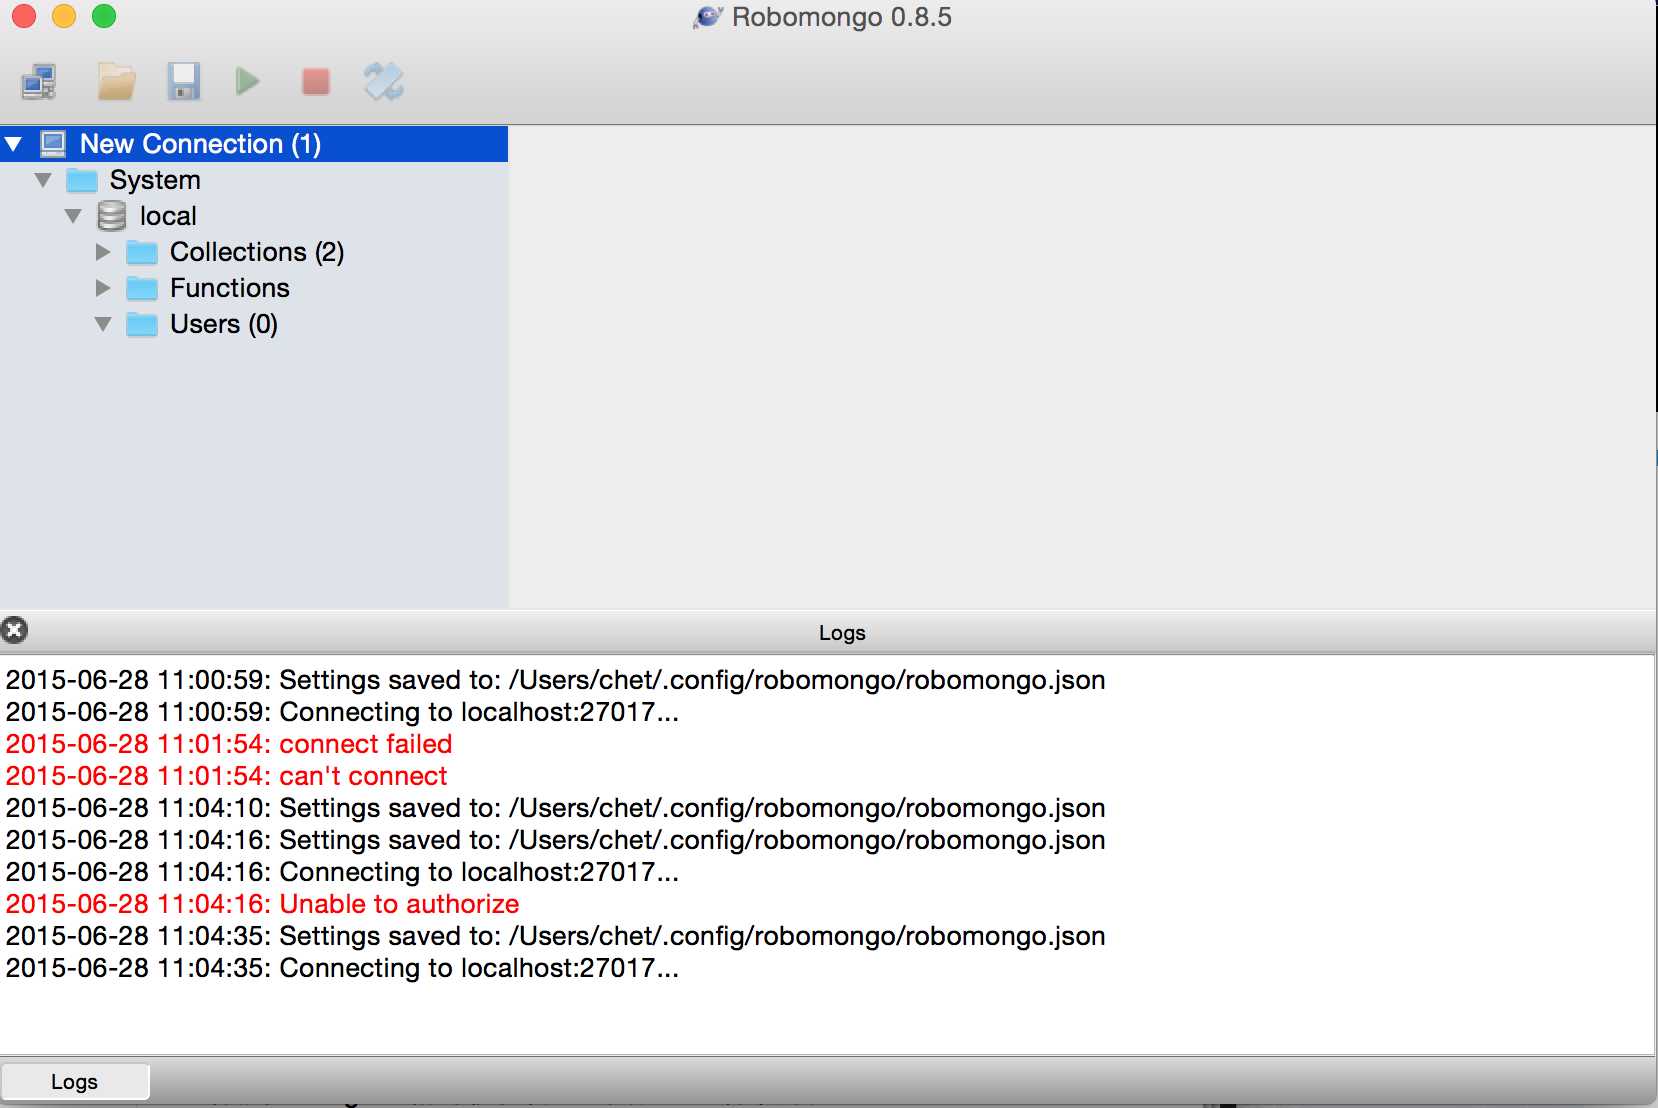This screenshot has width=1658, height=1108.
Task: Click the 11:04:10 Settings saved log line
Action: click(x=555, y=808)
